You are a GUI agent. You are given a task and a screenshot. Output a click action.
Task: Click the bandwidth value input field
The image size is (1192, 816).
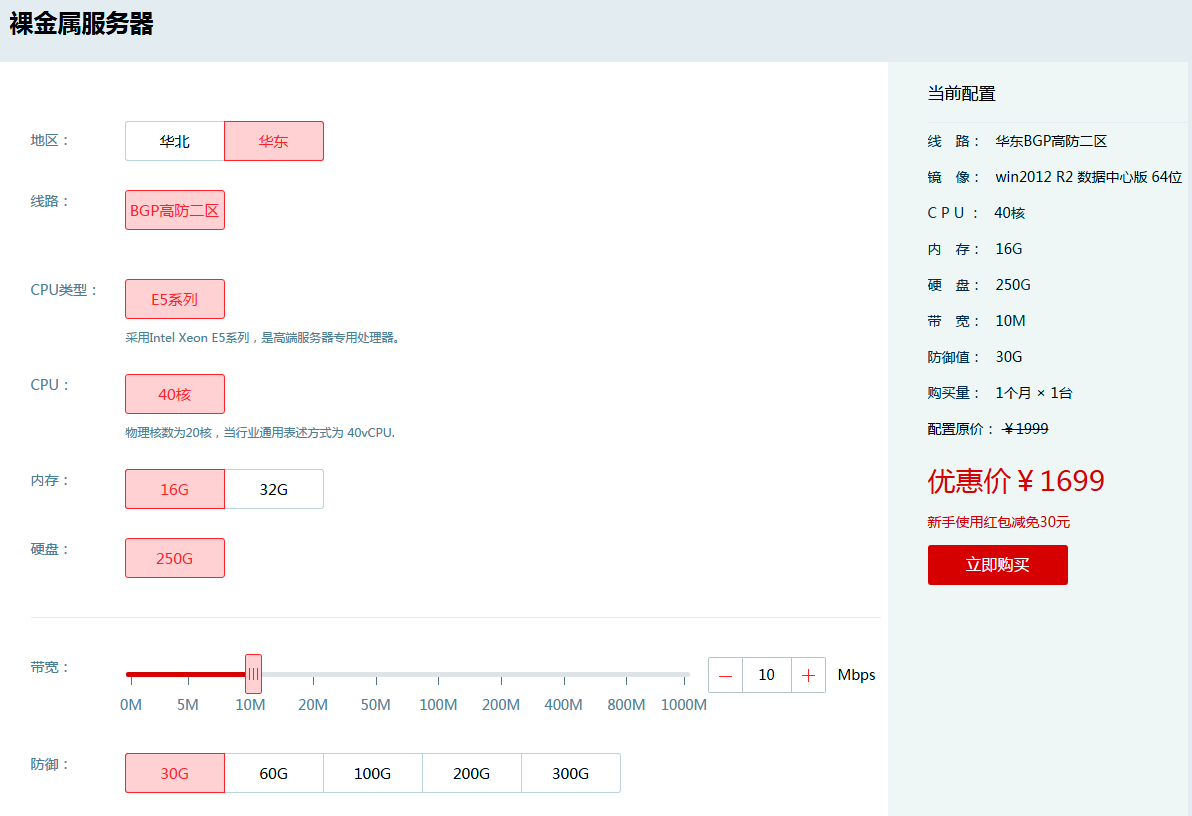[767, 675]
